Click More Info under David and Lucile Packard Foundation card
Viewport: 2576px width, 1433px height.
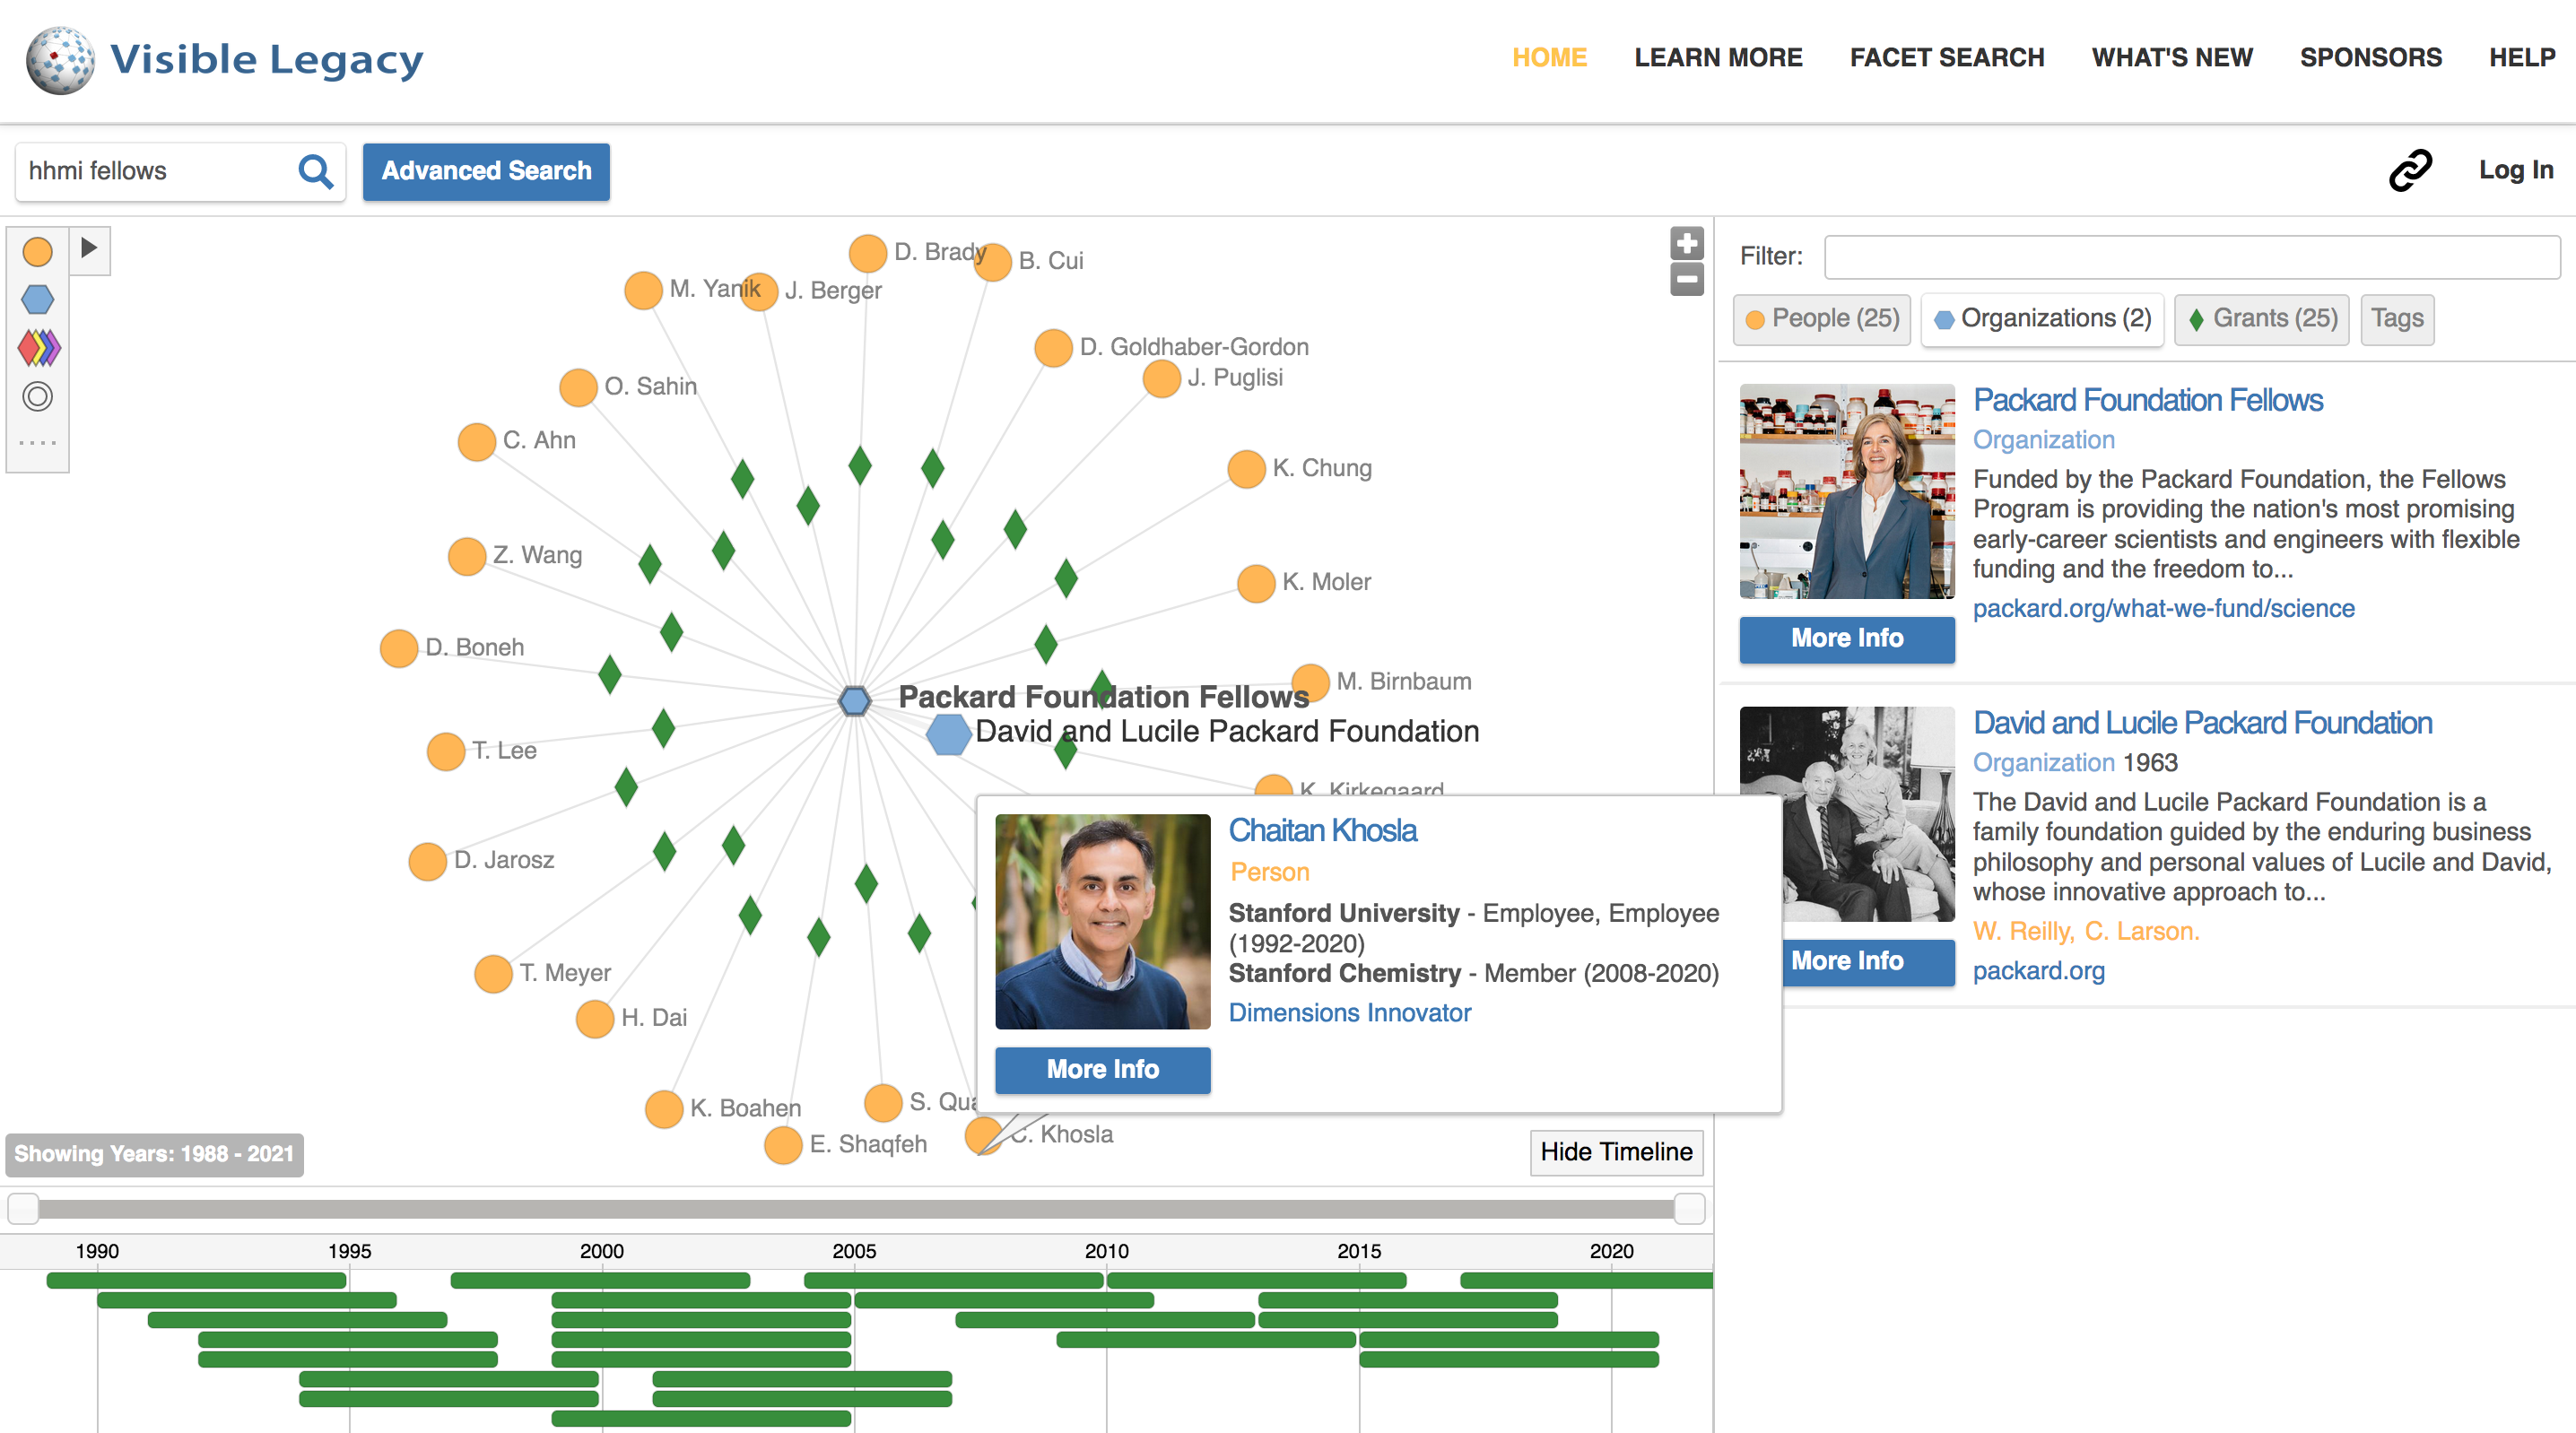[1869, 962]
